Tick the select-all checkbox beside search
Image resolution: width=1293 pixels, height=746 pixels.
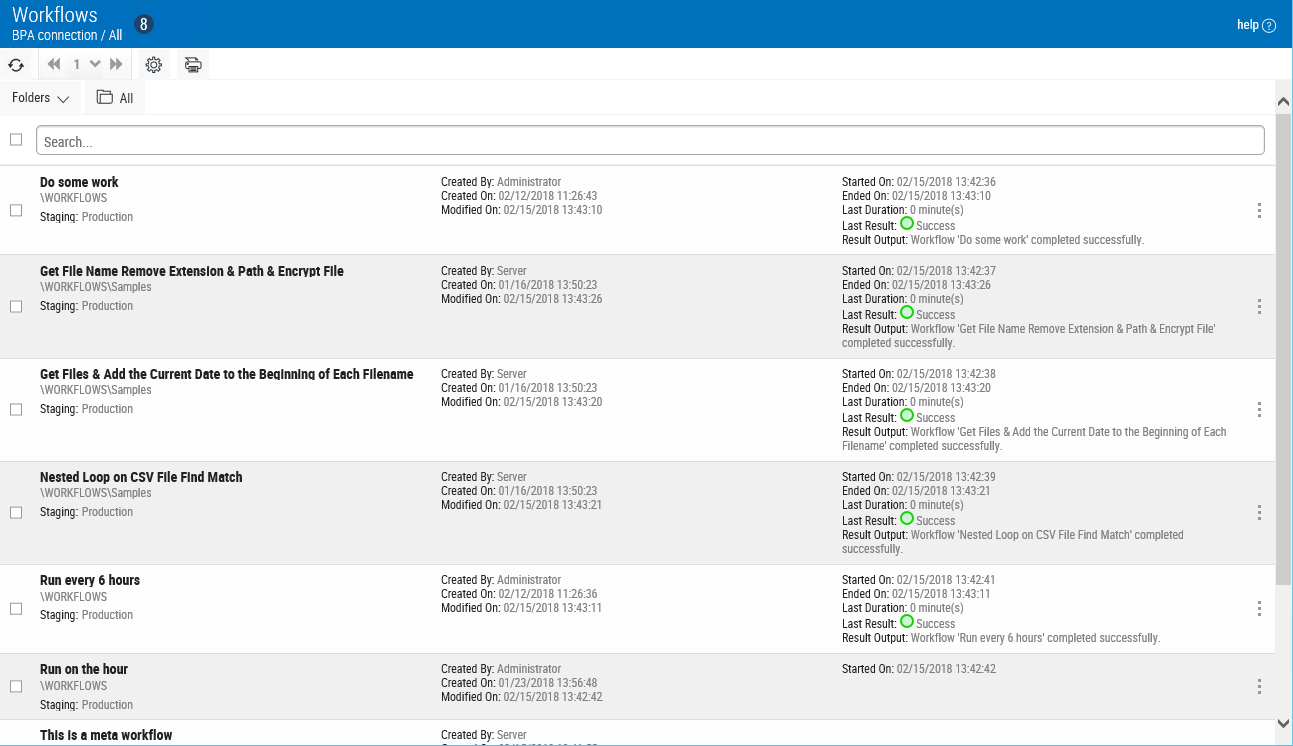[x=16, y=140]
